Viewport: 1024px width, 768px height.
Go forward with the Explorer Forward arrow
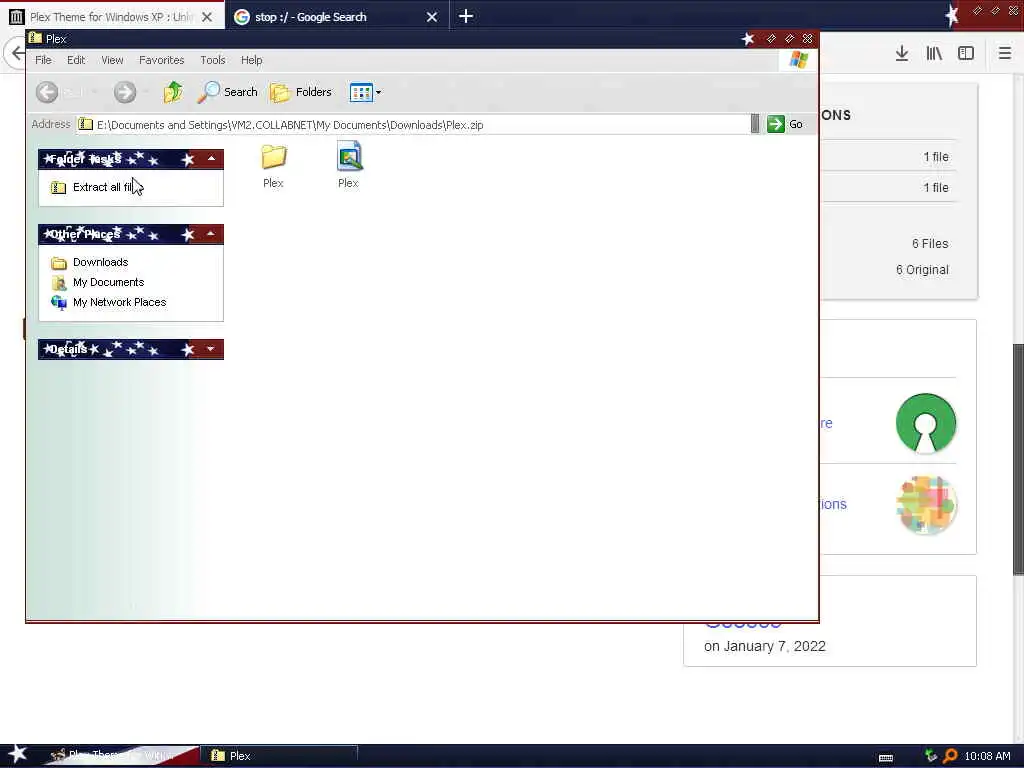click(x=125, y=92)
